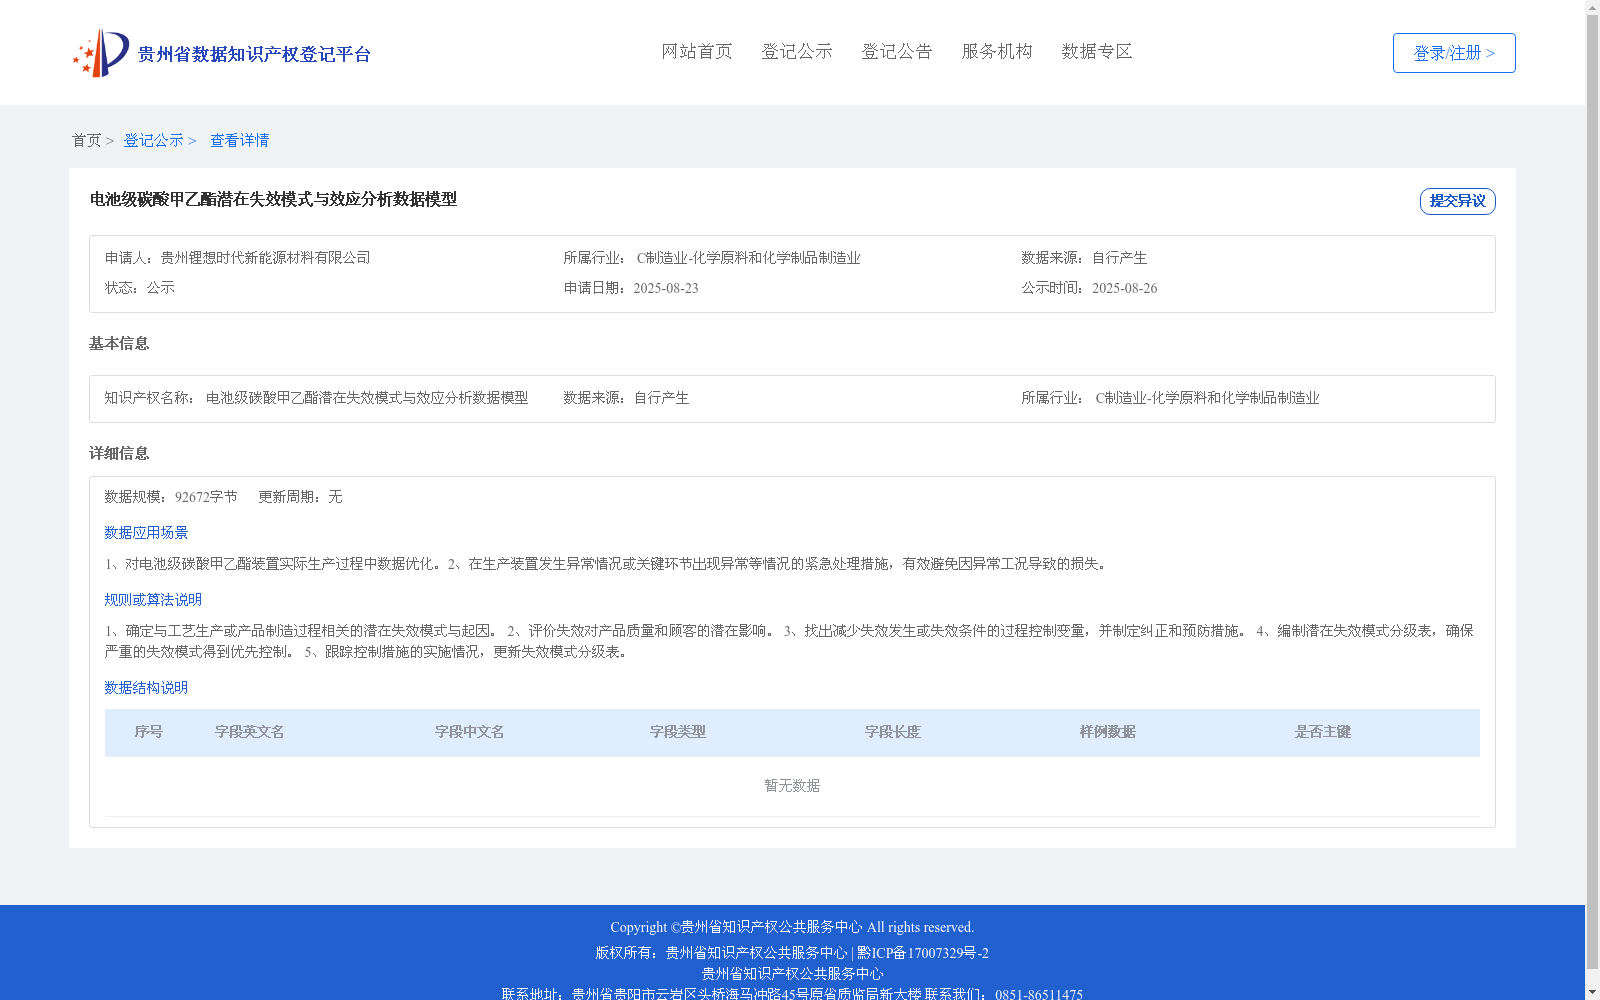Screen dimensions: 1600x1000
Task: Open the 网站首页 menu item
Action: 697,51
